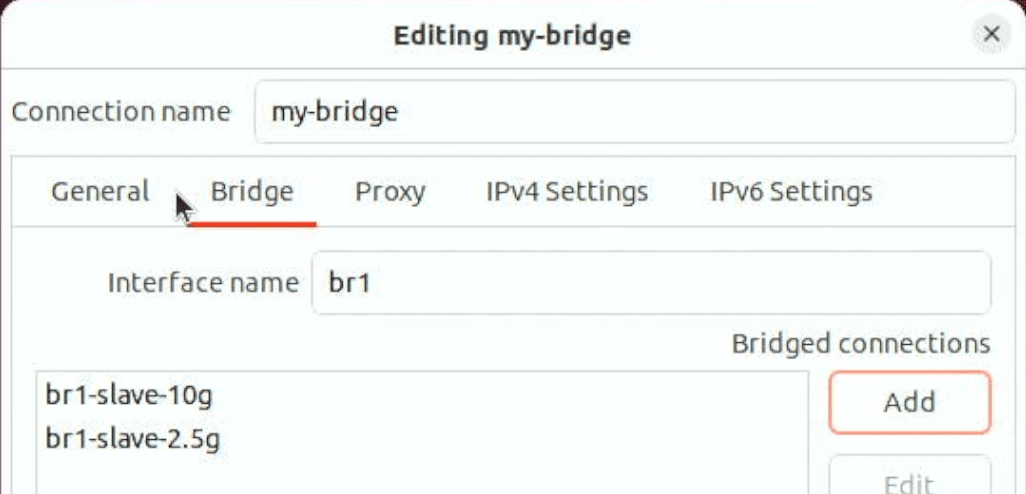1026x494 pixels.
Task: Click the red underline beneath Bridge tab
Action: coord(252,224)
